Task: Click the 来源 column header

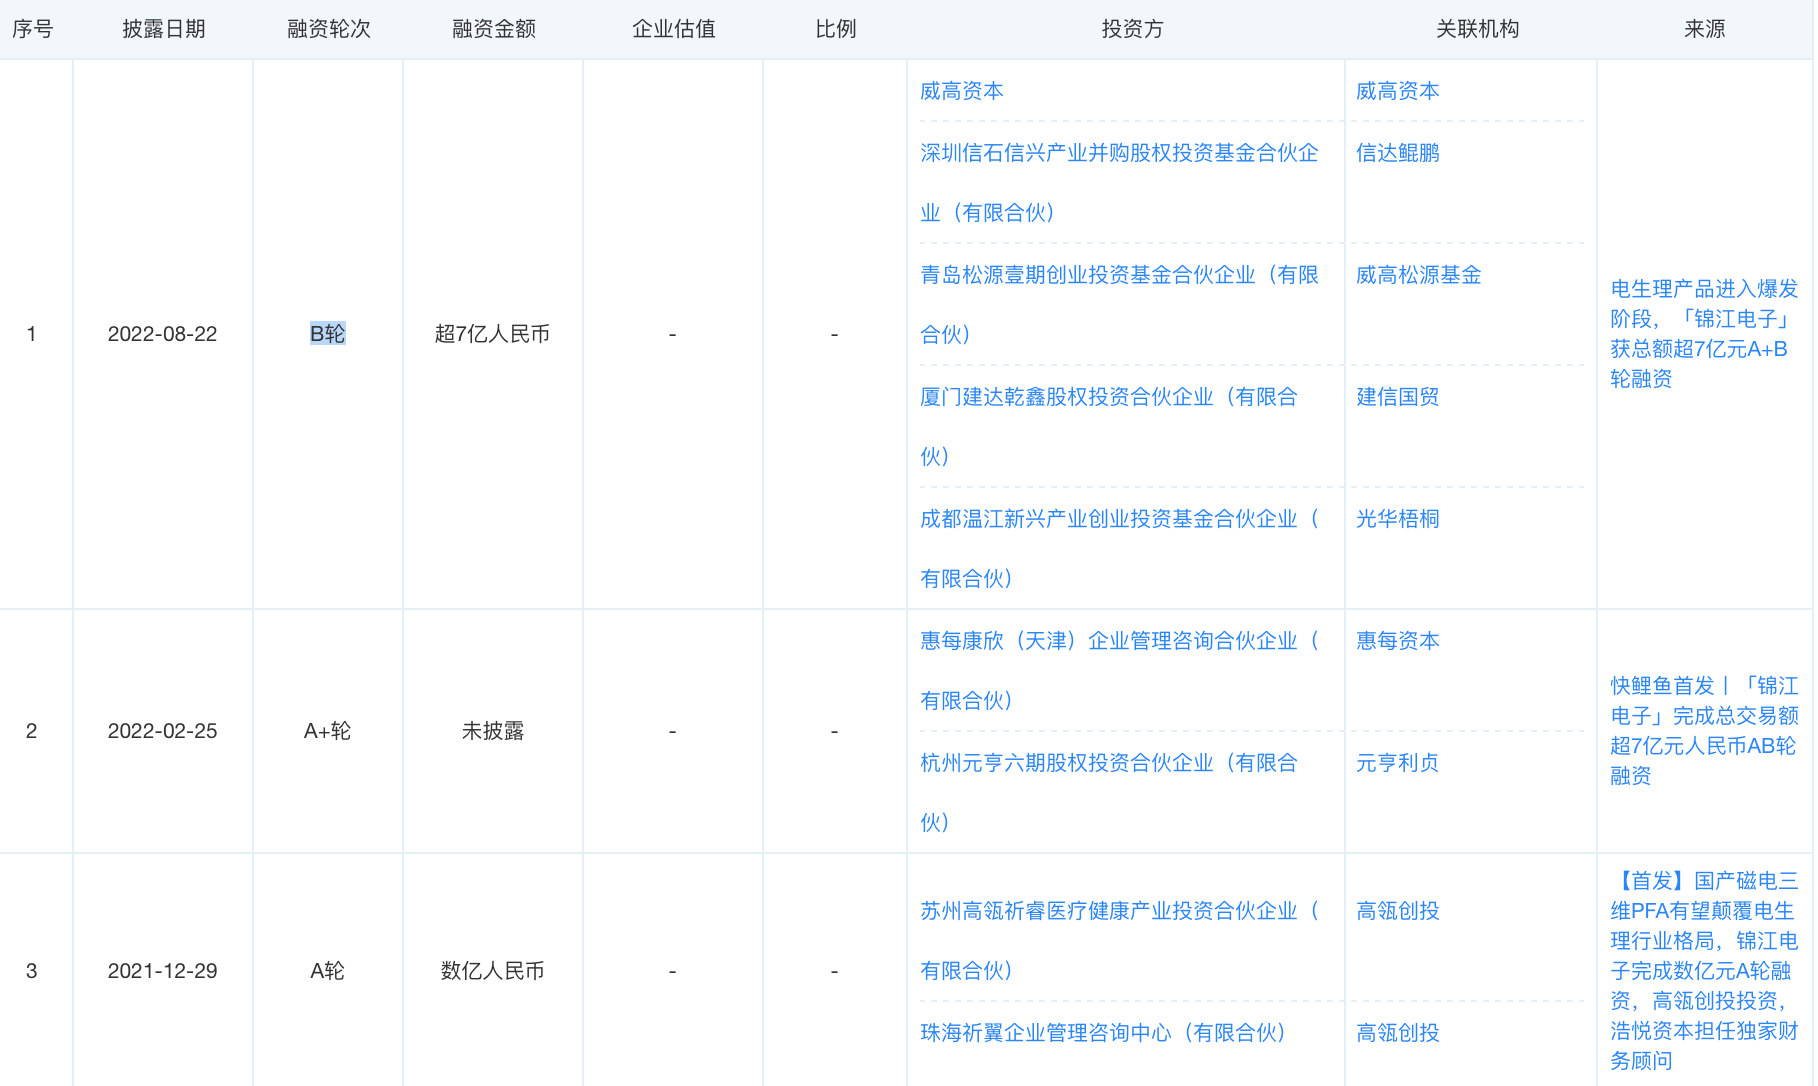Action: [1704, 29]
